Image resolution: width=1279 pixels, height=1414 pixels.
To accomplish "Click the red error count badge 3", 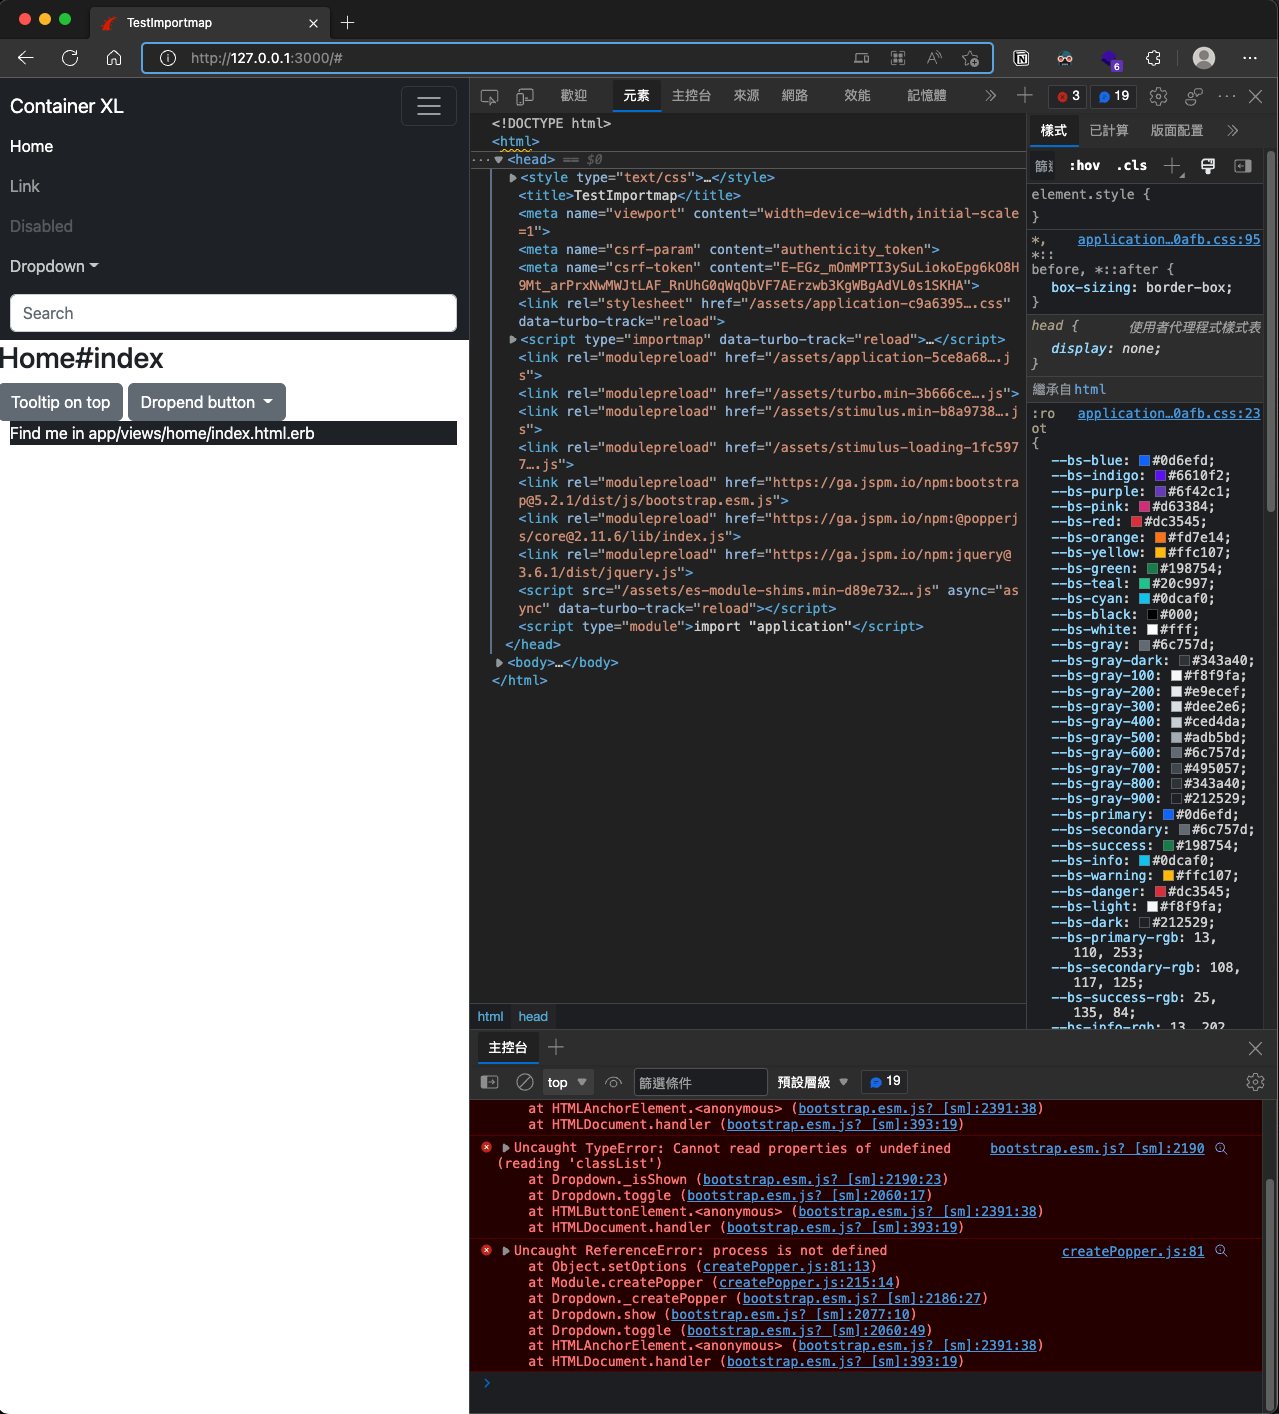I will [x=1068, y=96].
